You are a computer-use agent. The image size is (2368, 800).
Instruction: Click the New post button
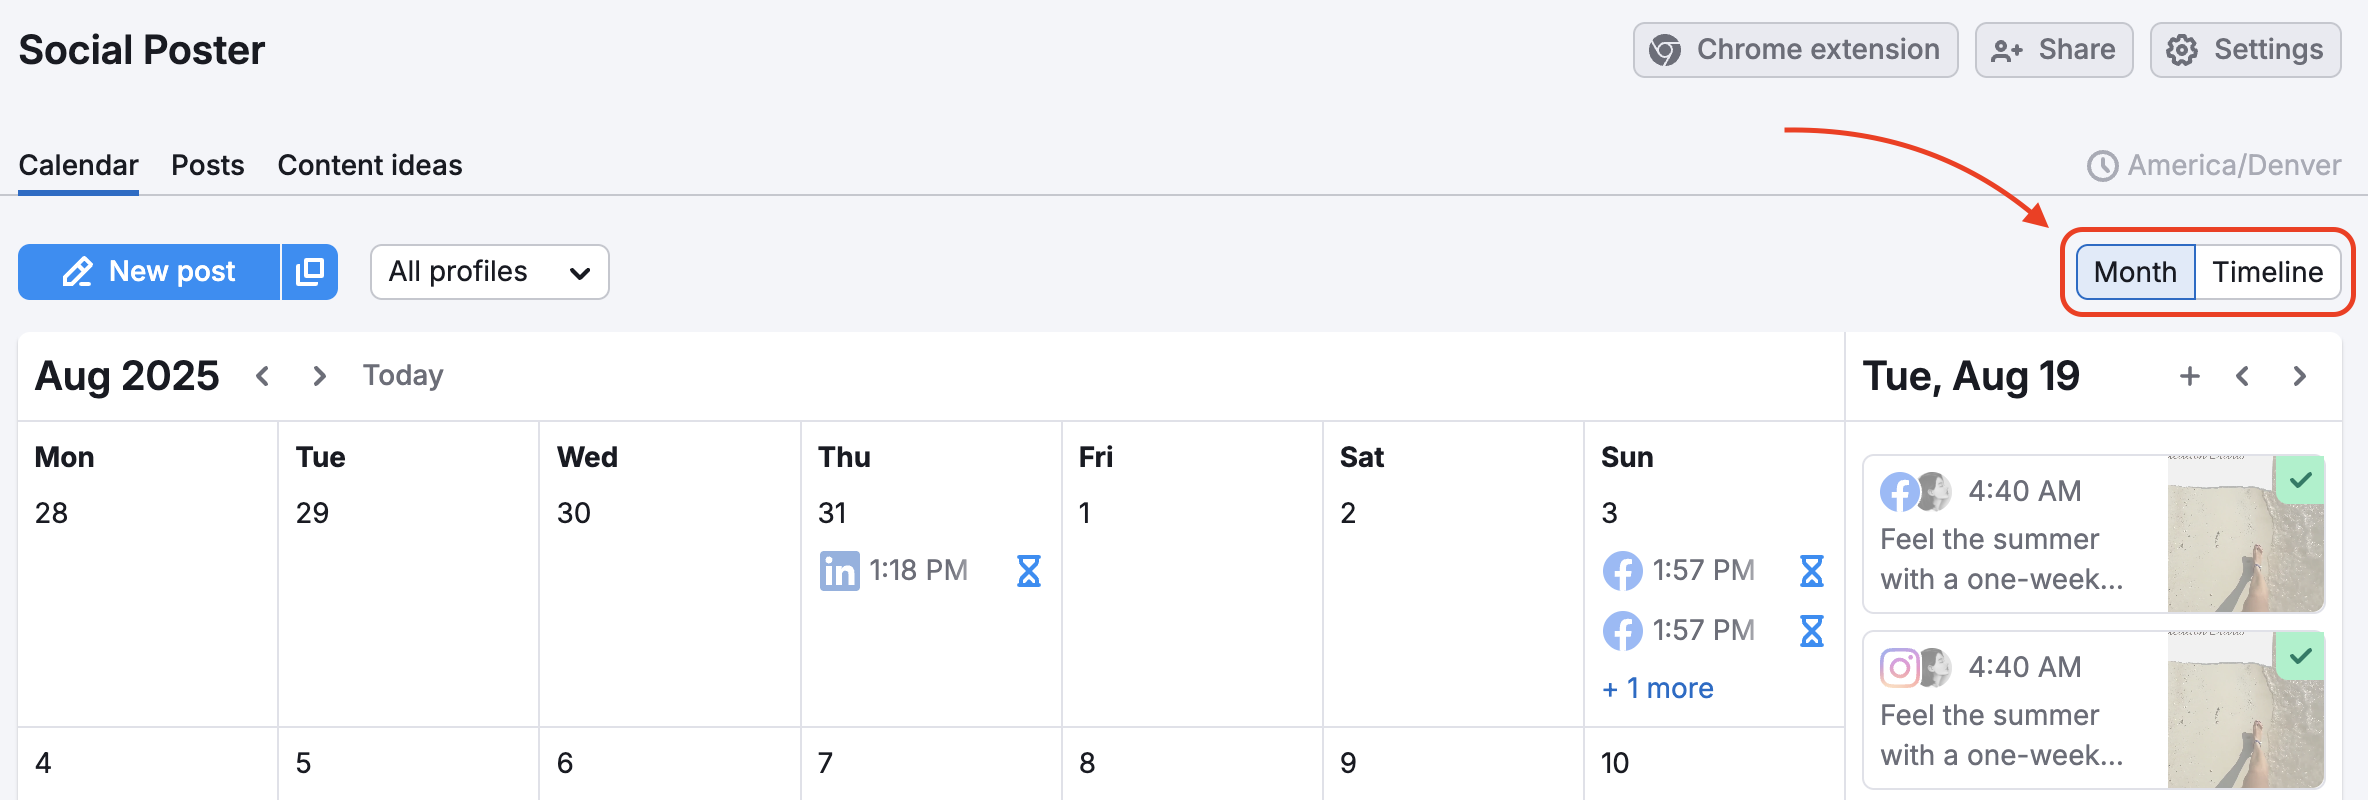pyautogui.click(x=148, y=271)
